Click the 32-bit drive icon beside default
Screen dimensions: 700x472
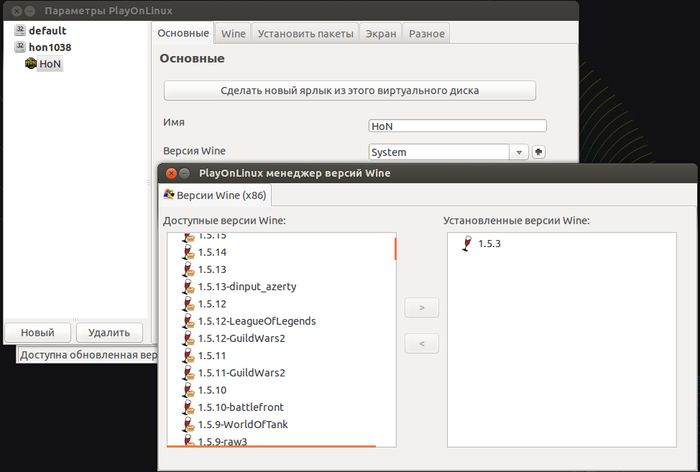(20, 30)
